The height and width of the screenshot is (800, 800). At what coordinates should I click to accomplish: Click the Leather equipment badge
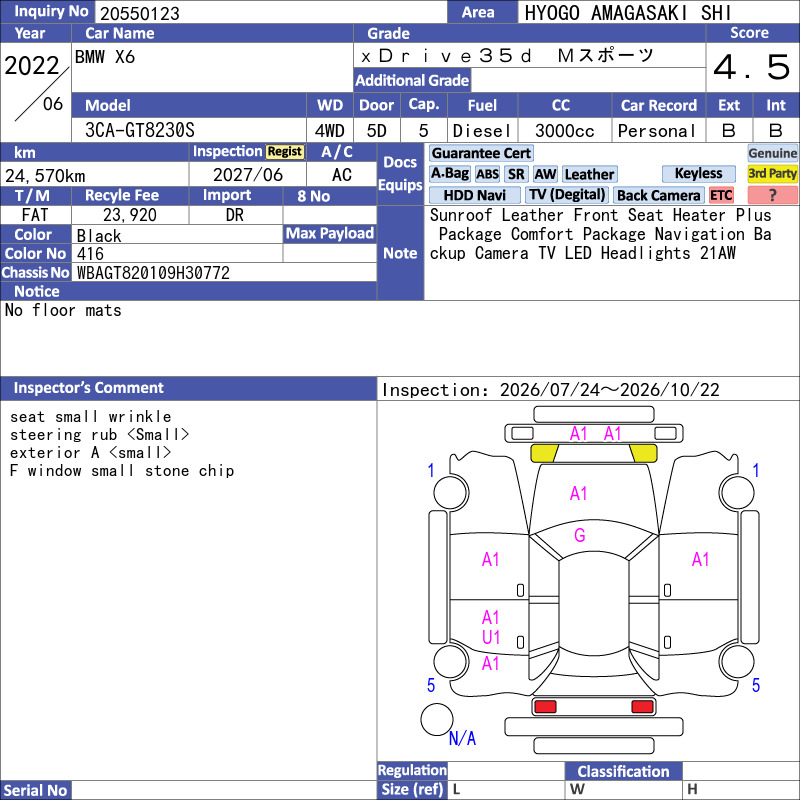[x=589, y=174]
